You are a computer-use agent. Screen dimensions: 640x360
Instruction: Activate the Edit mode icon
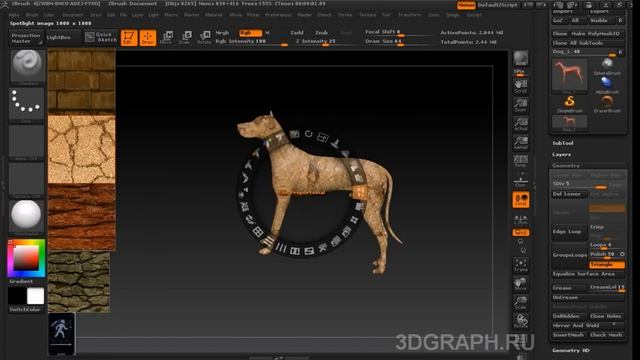click(129, 38)
